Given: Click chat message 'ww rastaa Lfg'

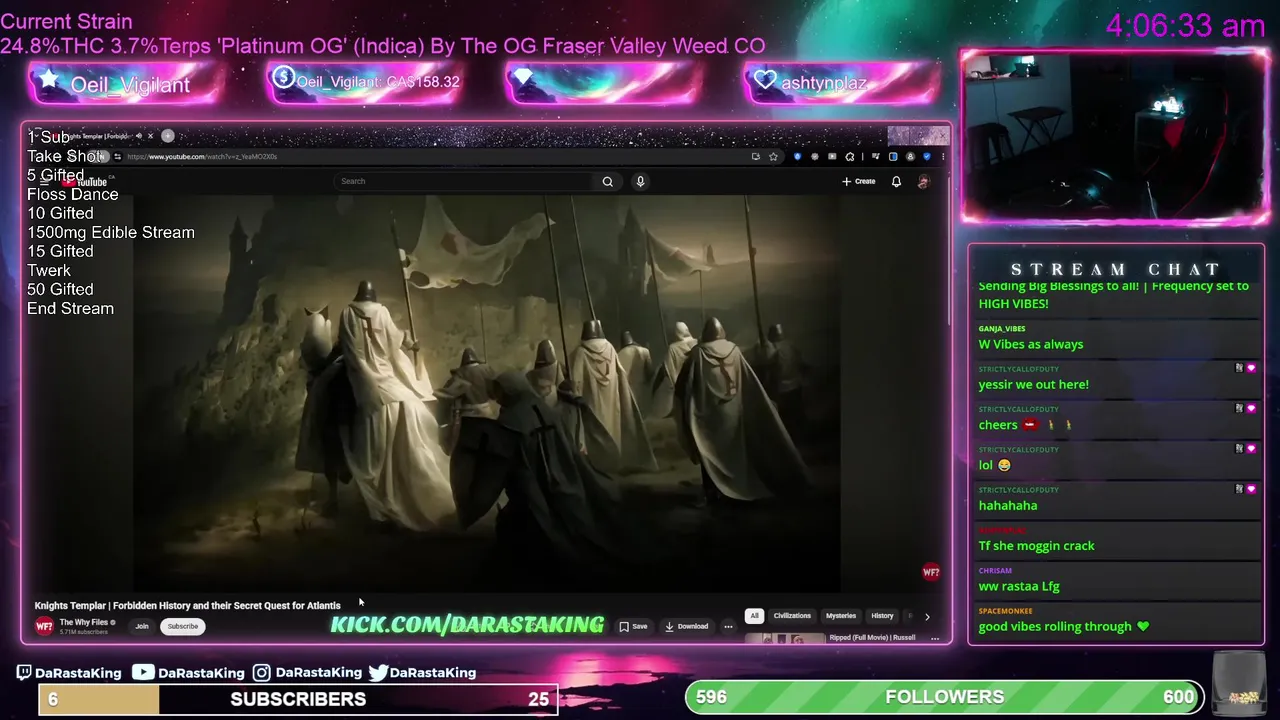Looking at the screenshot, I should click(1019, 586).
